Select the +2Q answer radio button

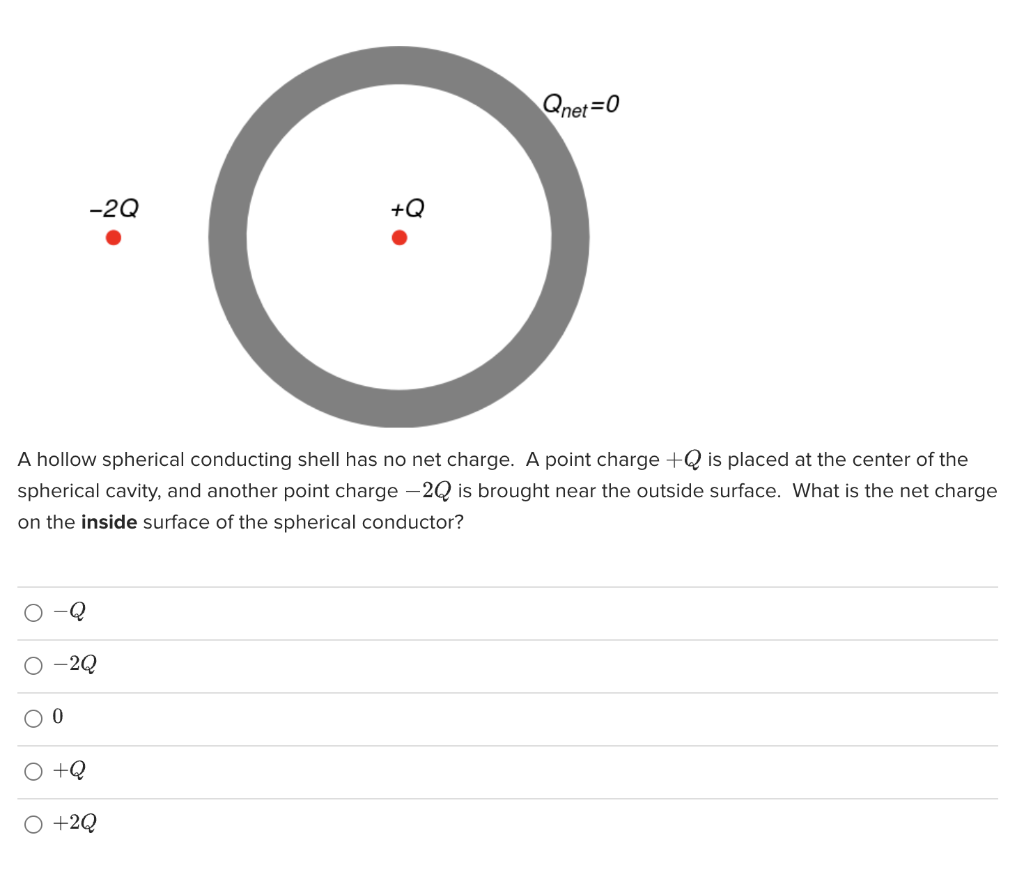33,823
